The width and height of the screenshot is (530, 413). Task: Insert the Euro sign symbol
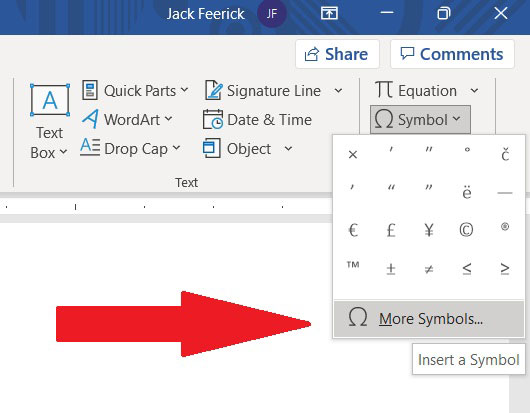353,230
